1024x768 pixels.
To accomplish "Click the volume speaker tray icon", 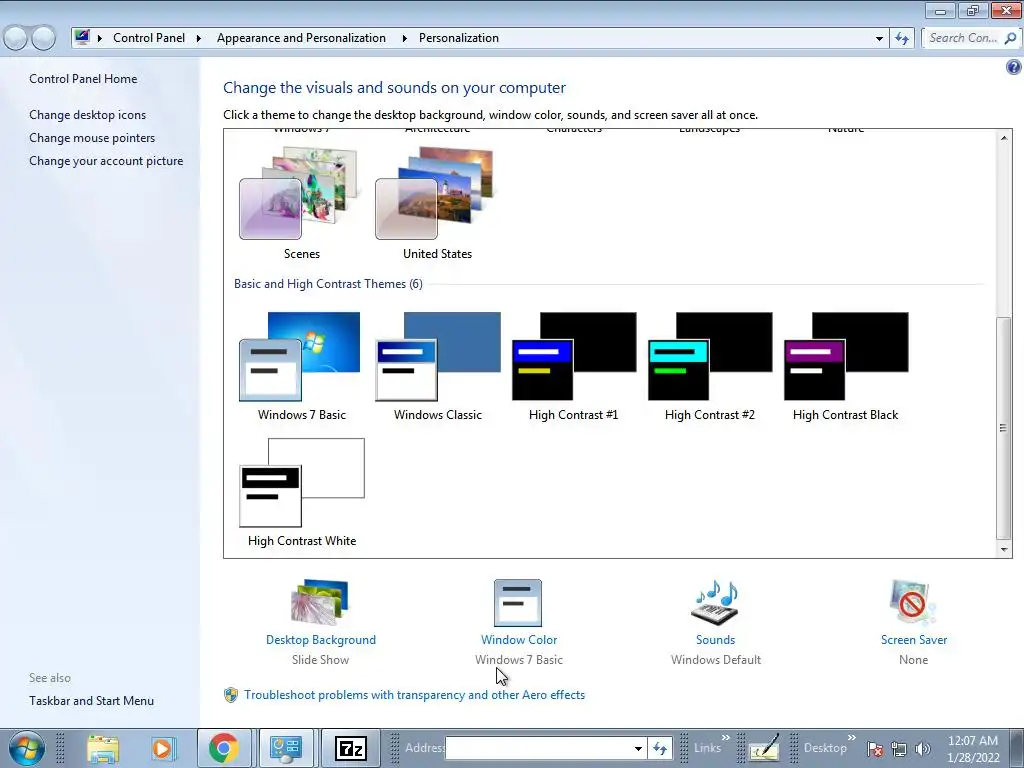I will [922, 749].
